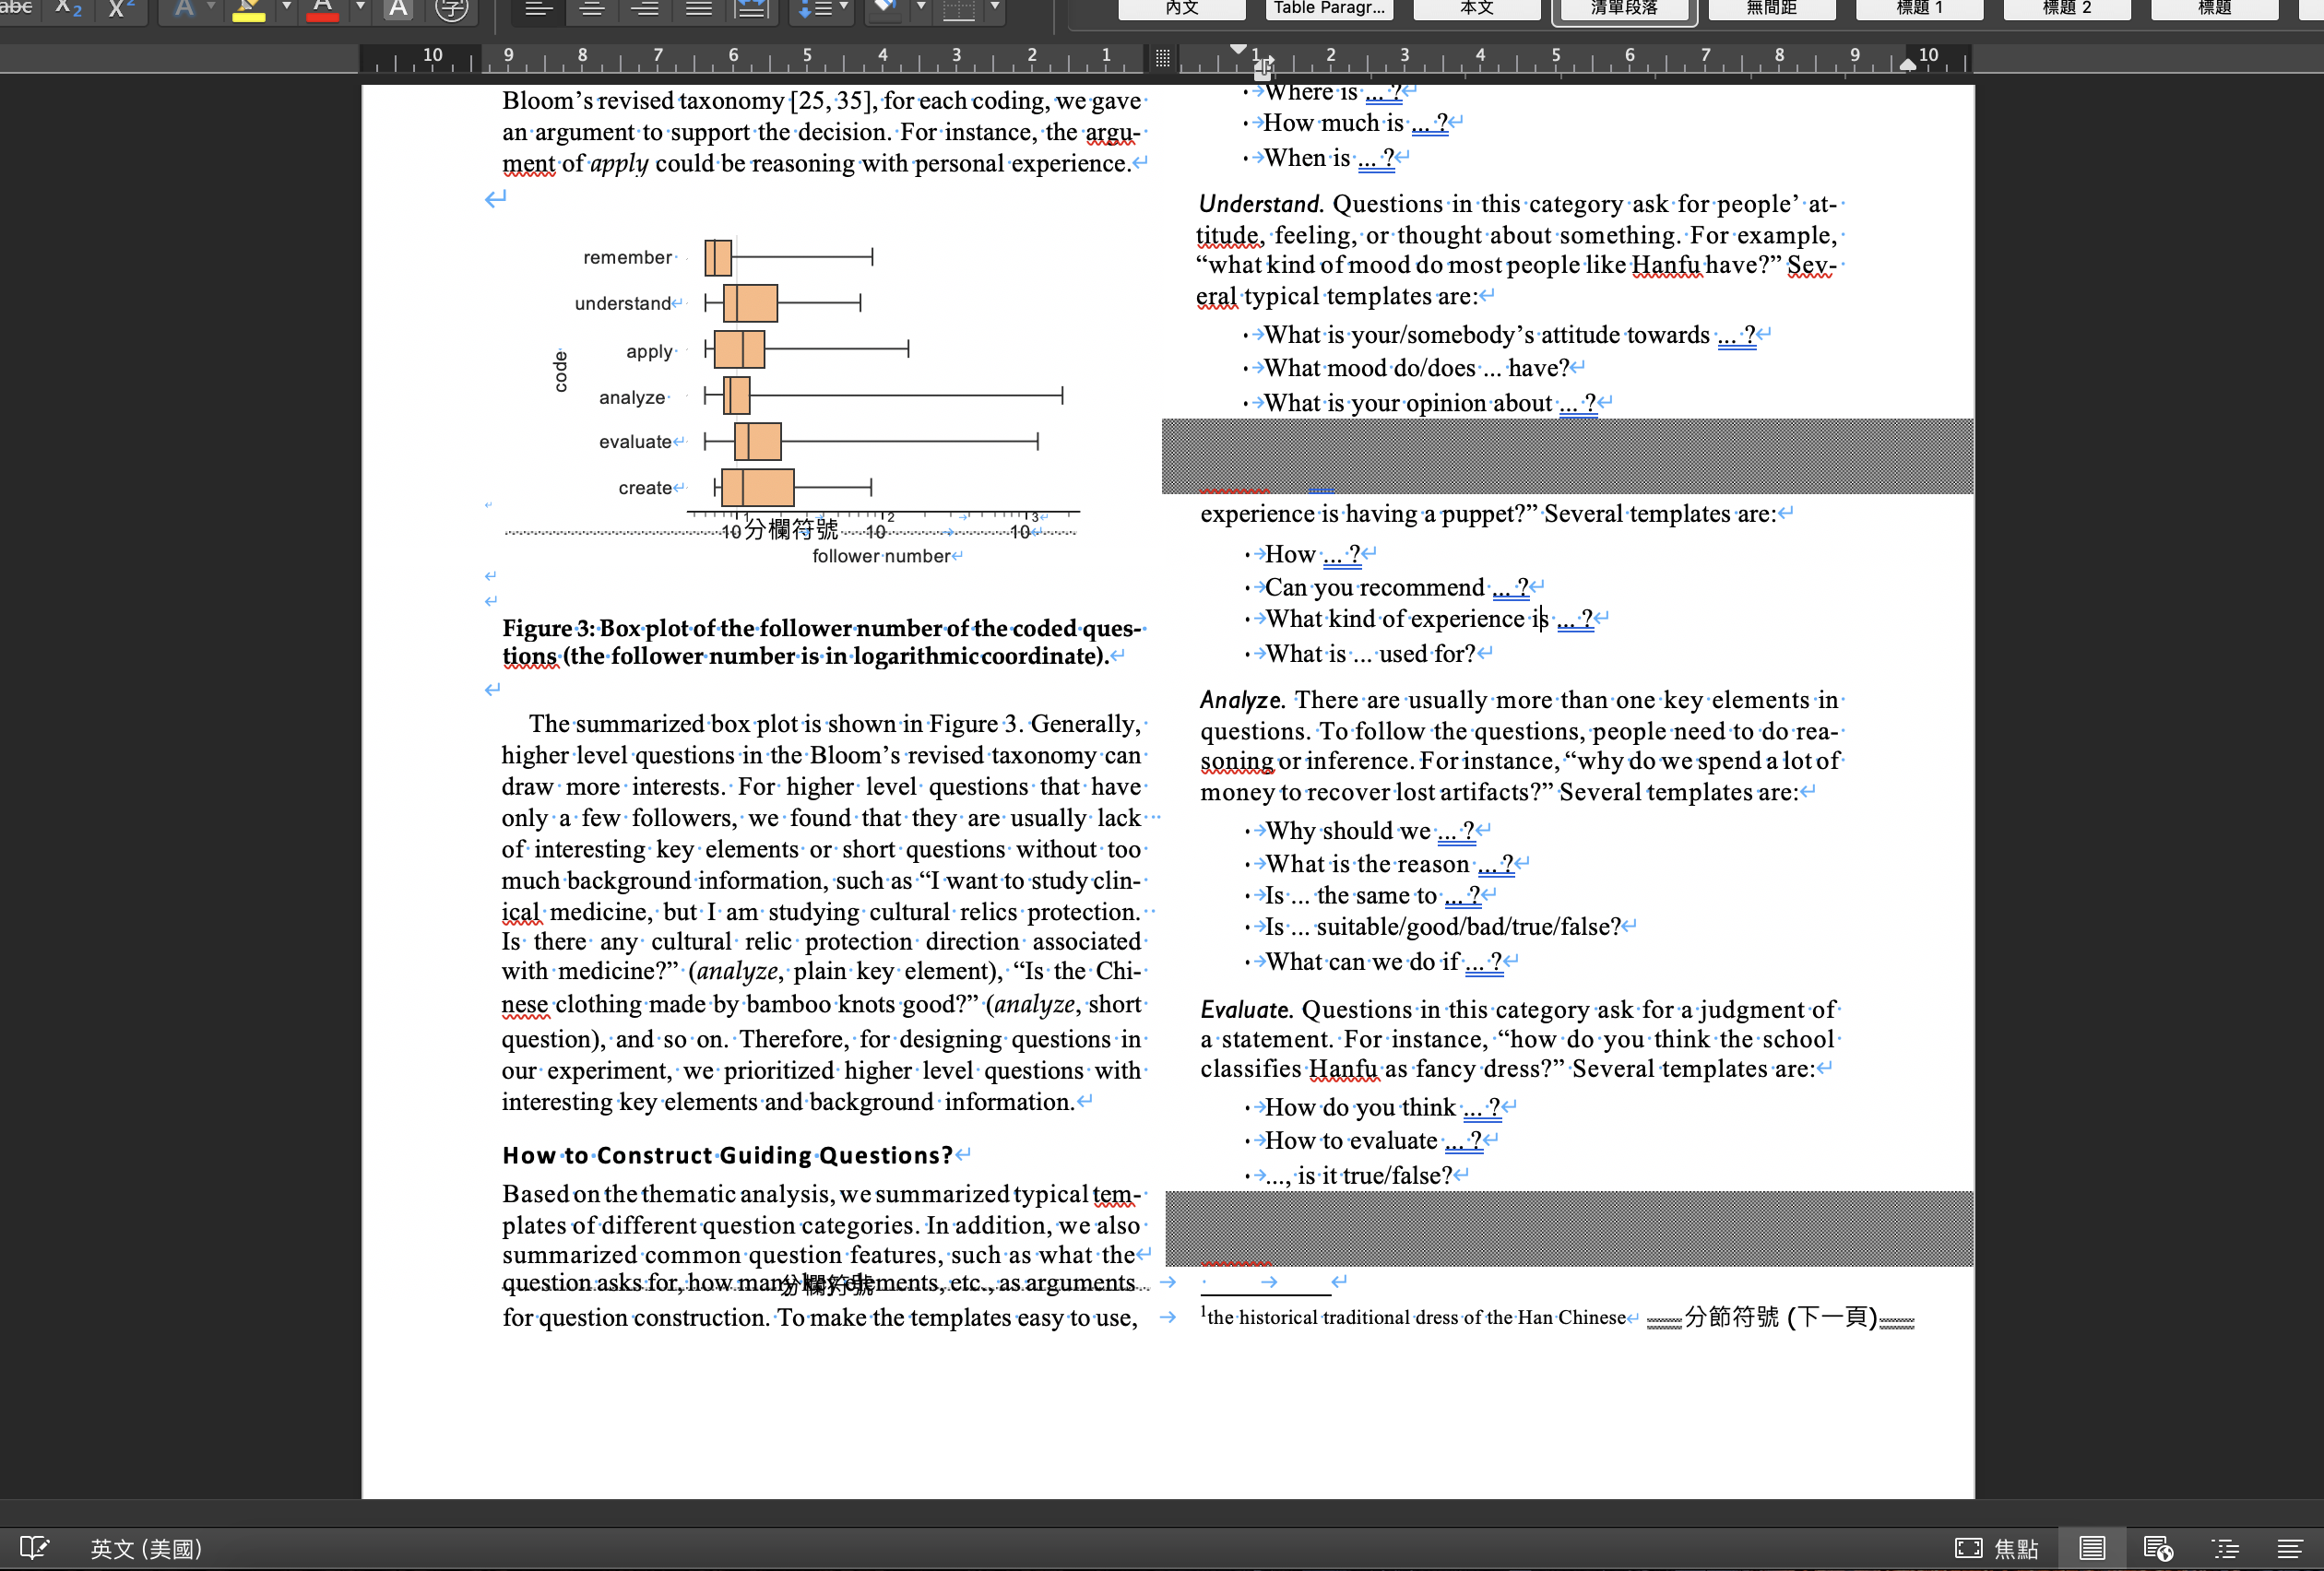Align text right
The height and width of the screenshot is (1571, 2324).
pyautogui.click(x=645, y=8)
